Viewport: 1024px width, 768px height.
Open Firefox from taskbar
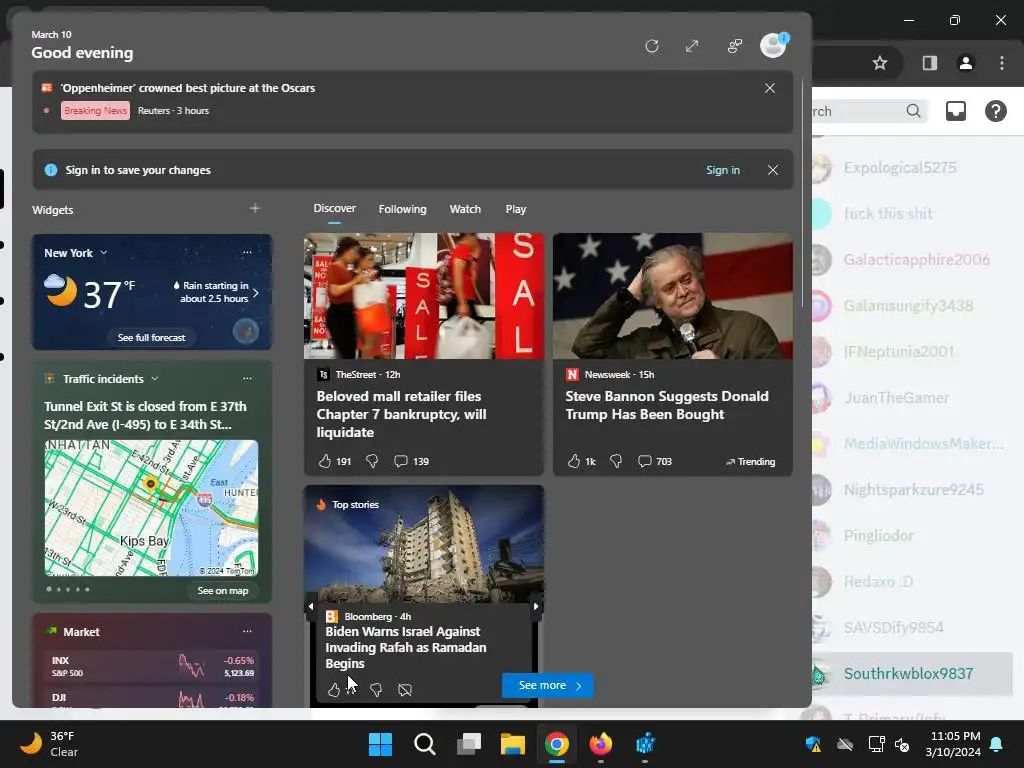click(601, 744)
